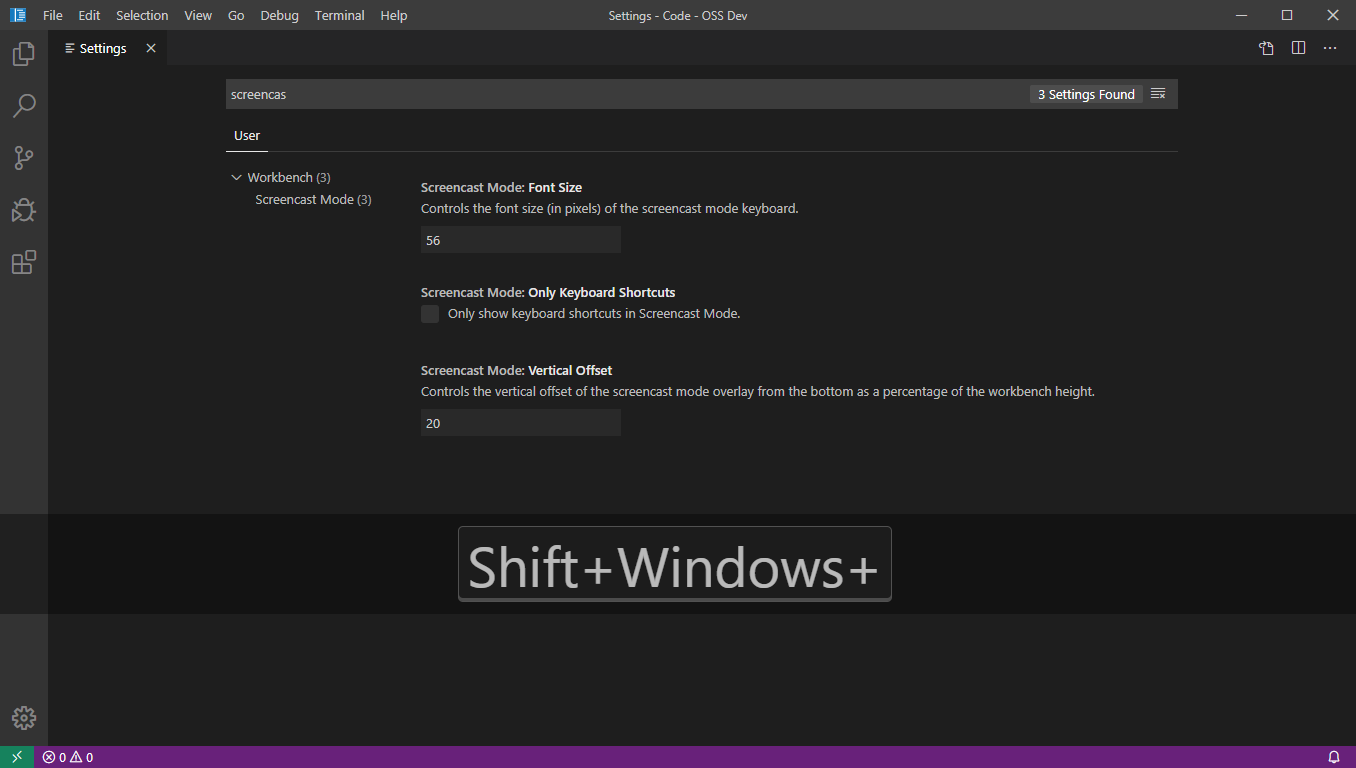Open the Go menu
Screen dimensions: 1356x768
pyautogui.click(x=236, y=15)
